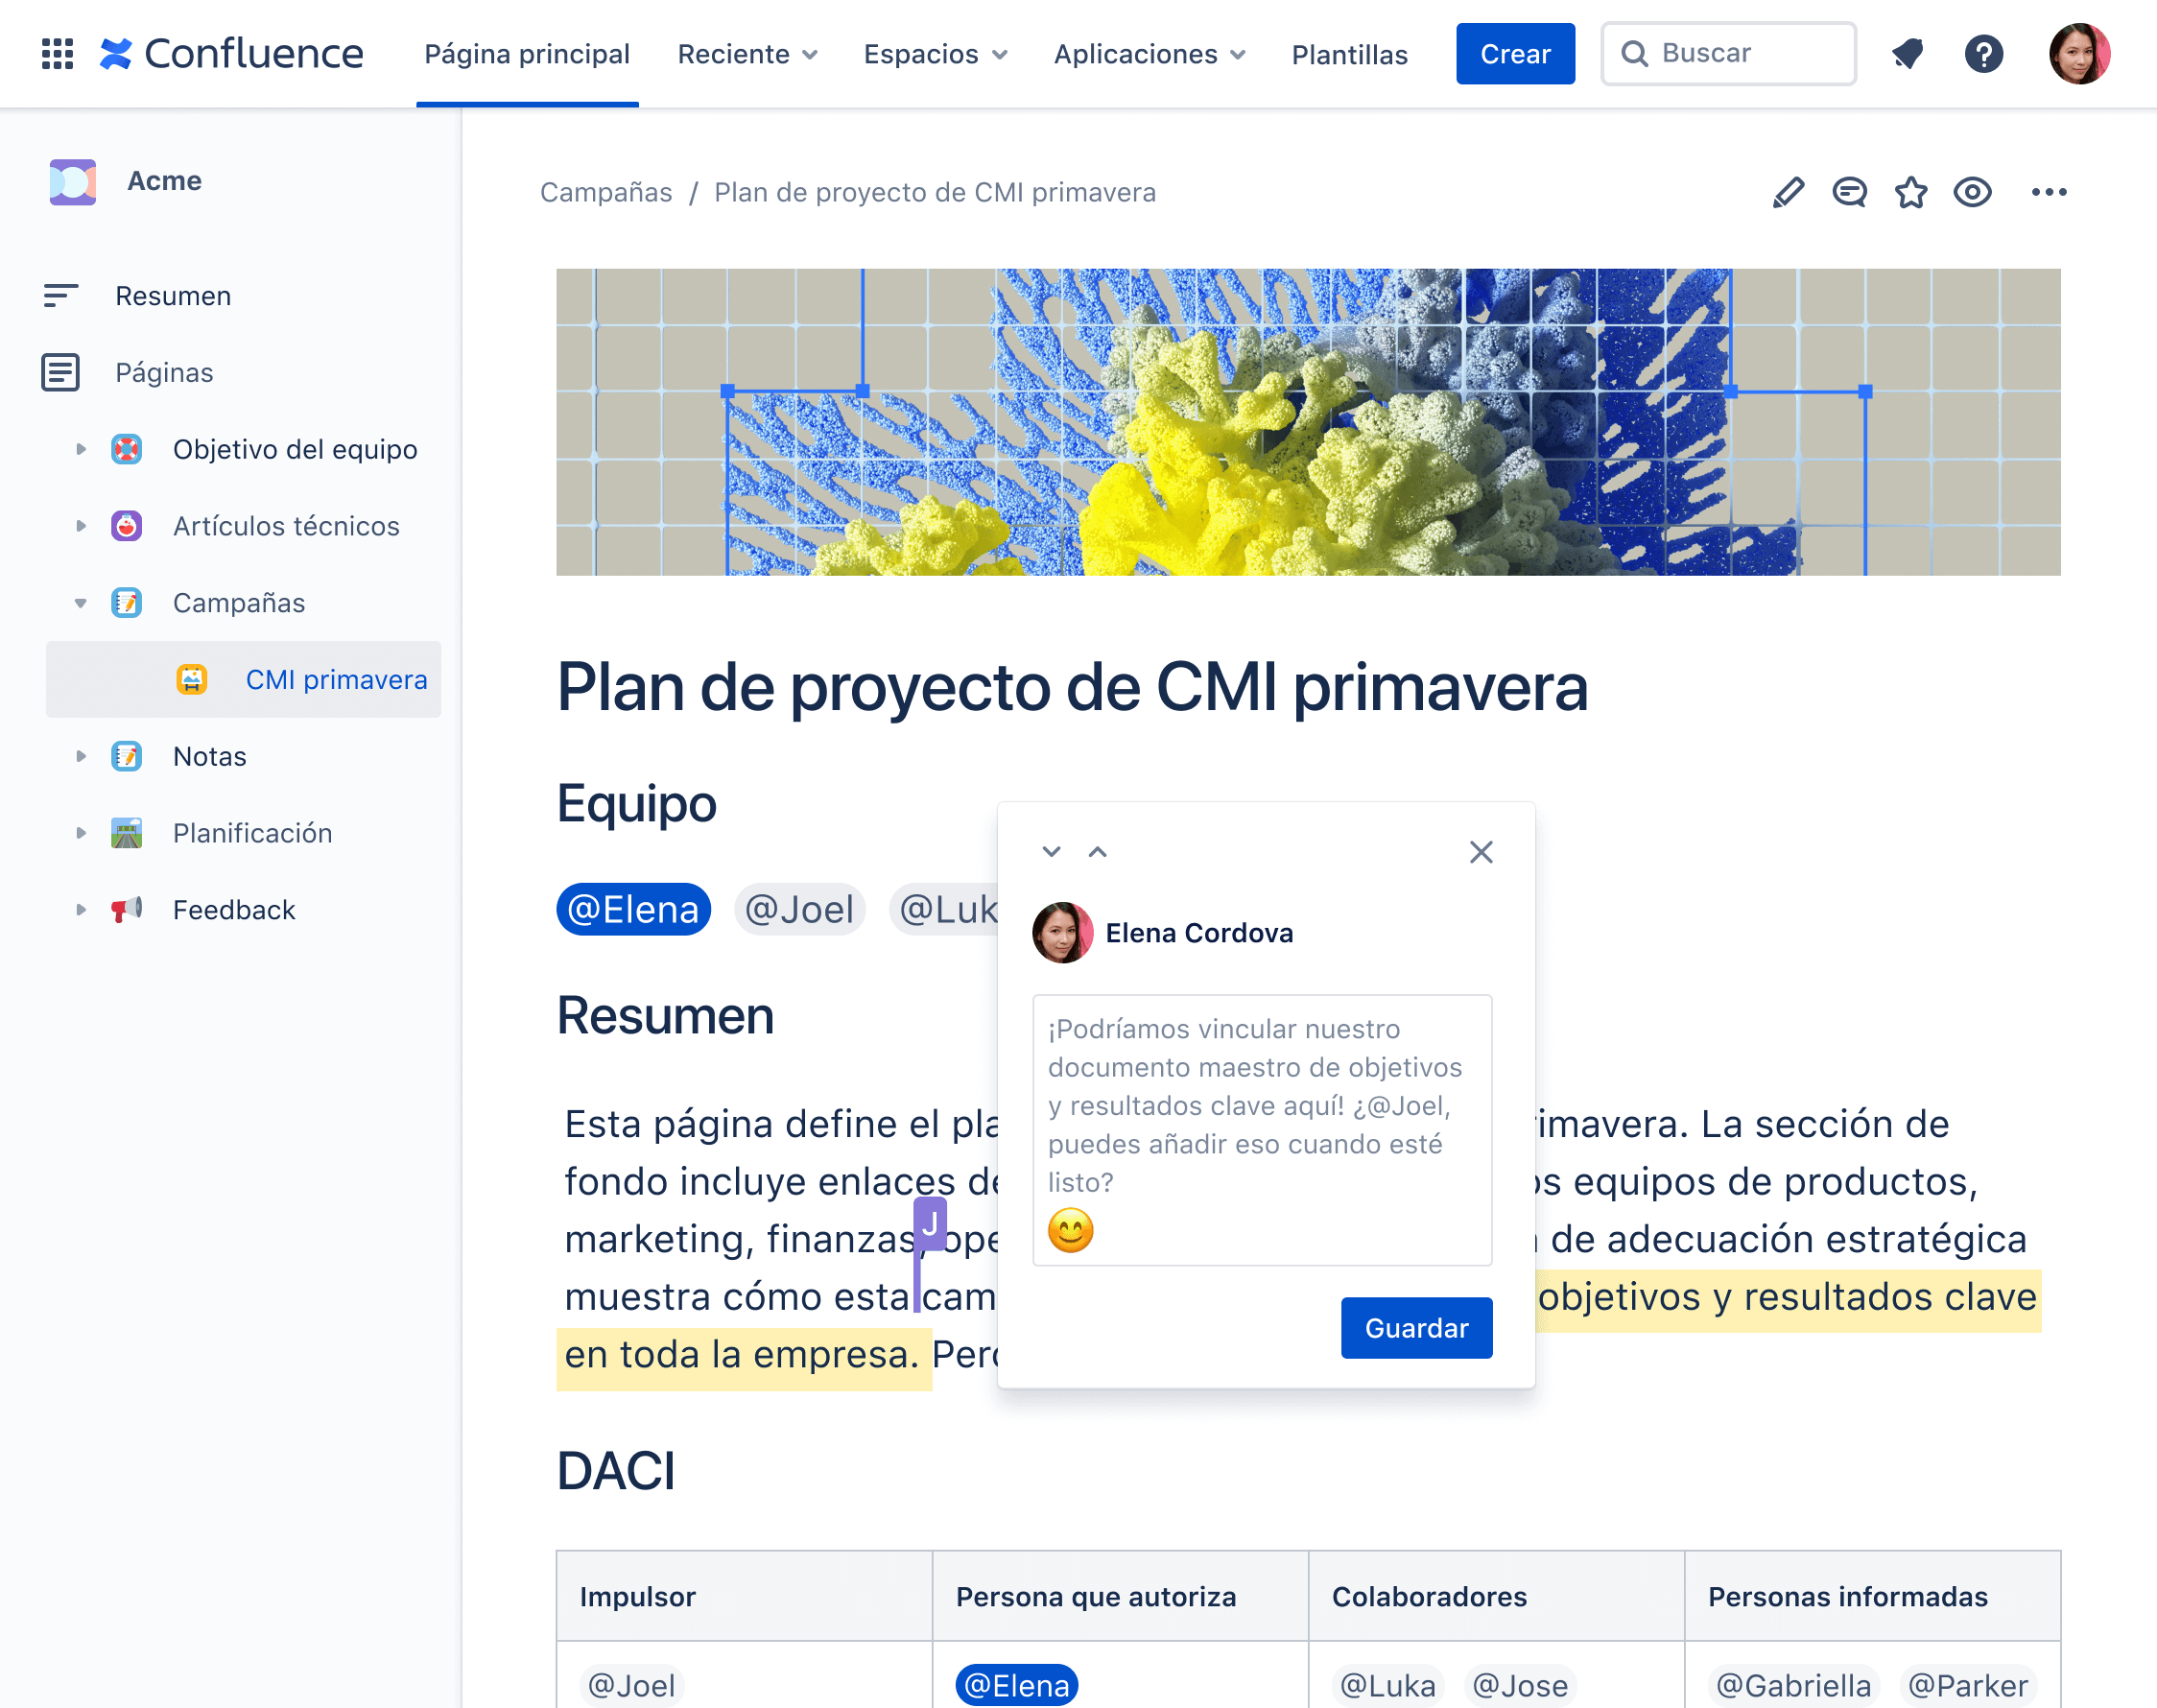This screenshot has width=2157, height=1708.
Task: Expand the Notas tree item
Action: (81, 756)
